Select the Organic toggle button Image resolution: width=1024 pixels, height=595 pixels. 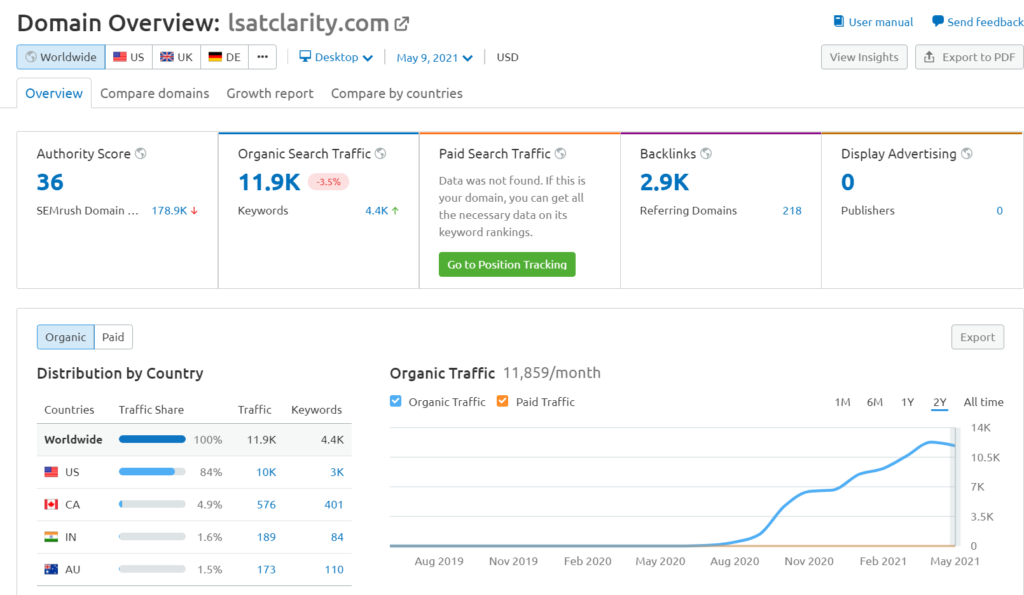(x=65, y=337)
